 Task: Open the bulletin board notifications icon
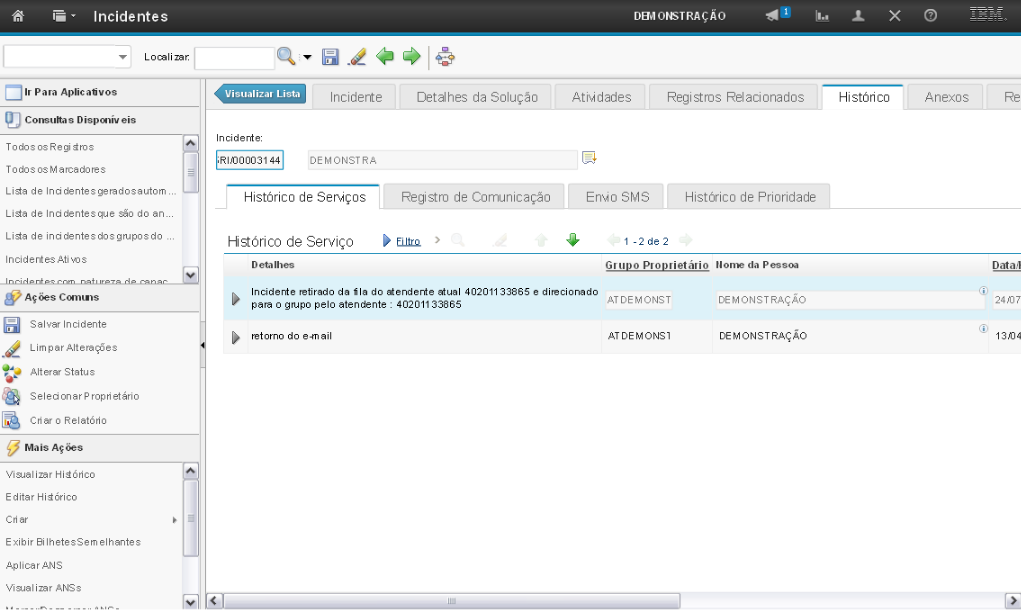pos(777,16)
